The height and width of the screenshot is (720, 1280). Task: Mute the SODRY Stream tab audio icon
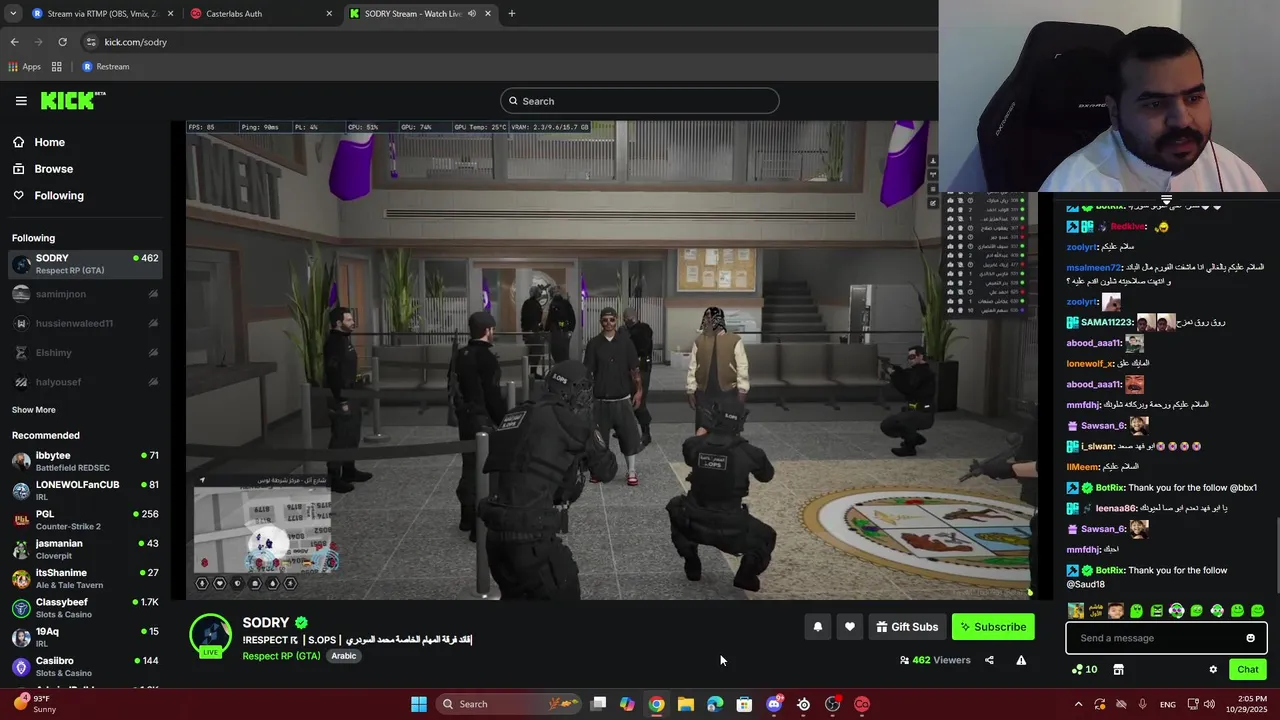coord(472,14)
